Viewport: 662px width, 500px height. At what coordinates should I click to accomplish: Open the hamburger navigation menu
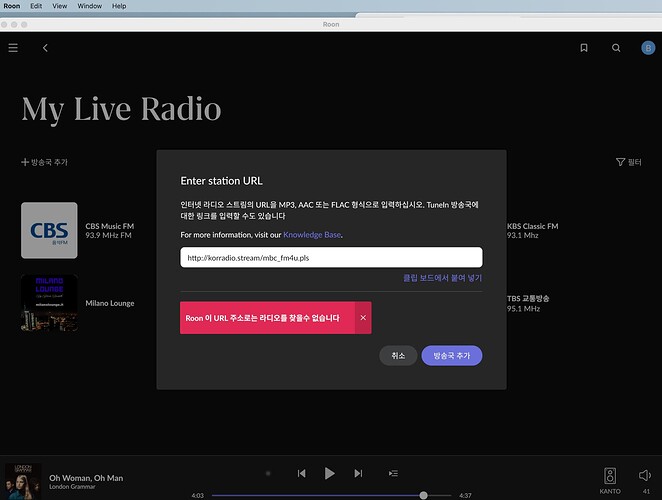[13, 48]
